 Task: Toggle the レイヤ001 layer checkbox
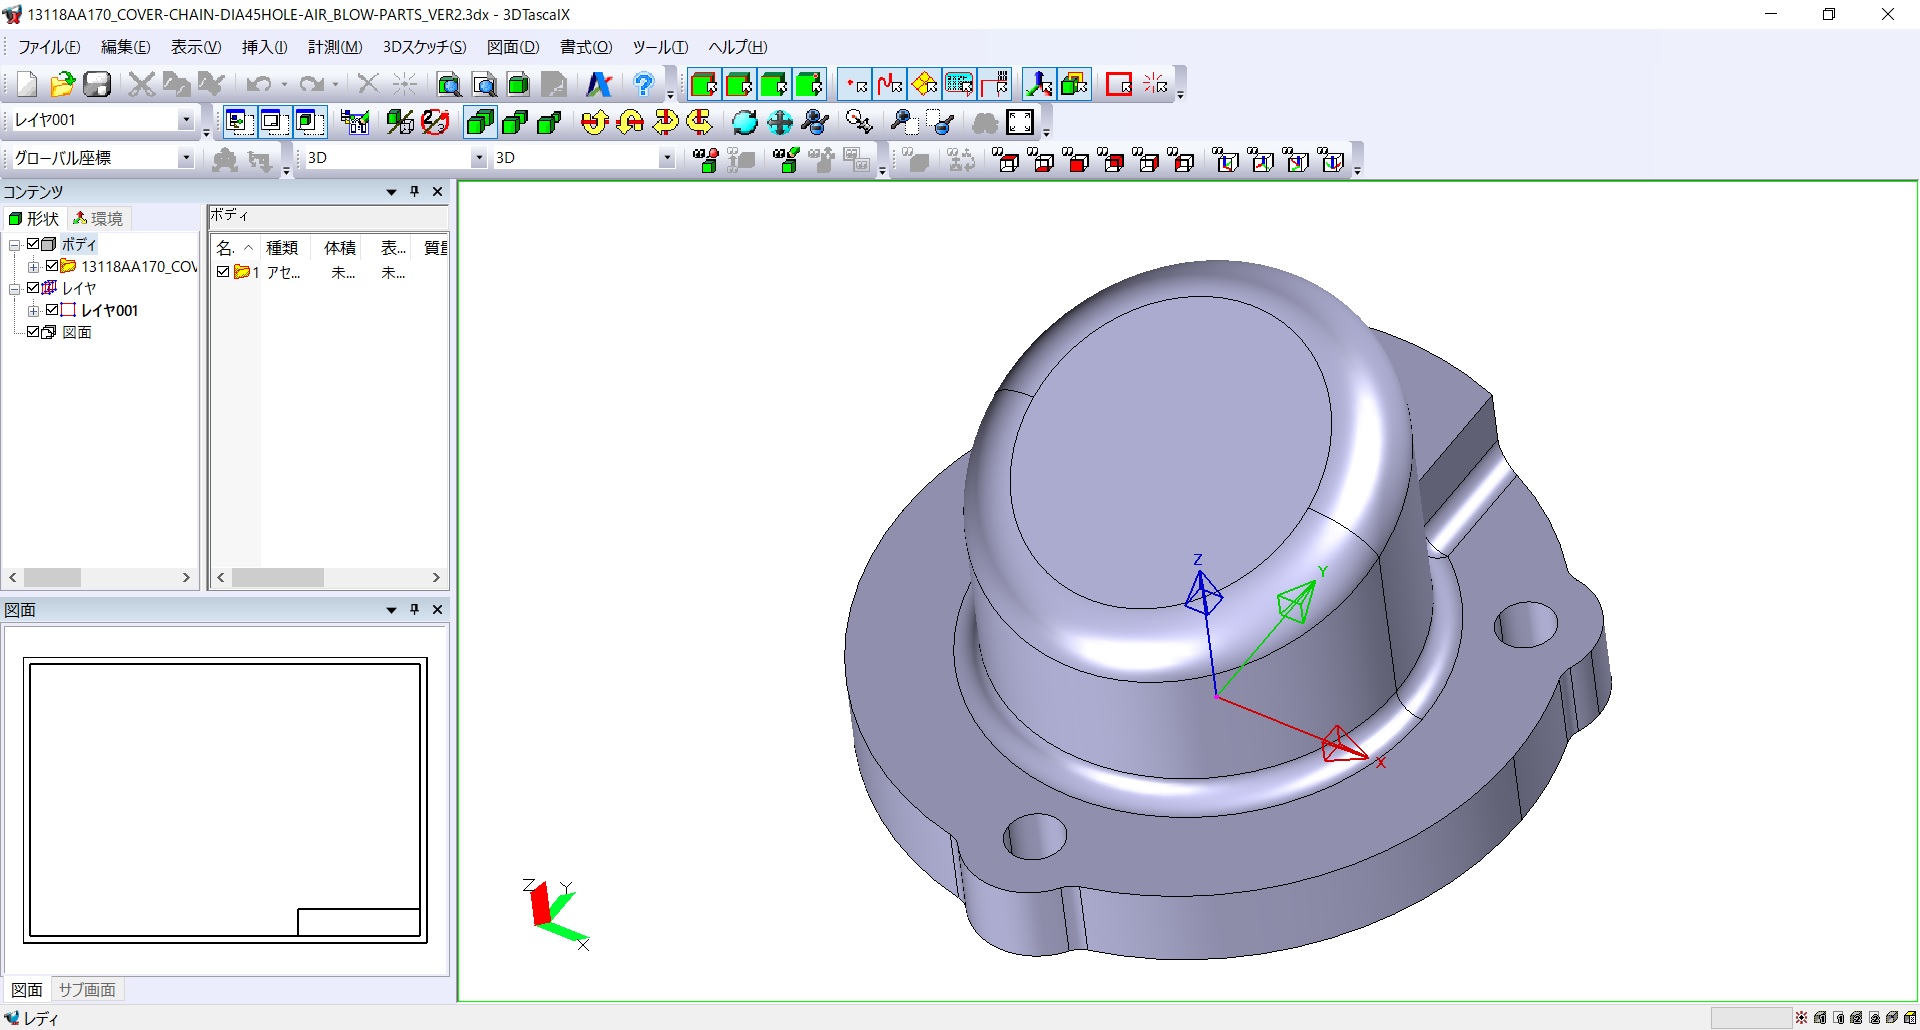click(52, 310)
